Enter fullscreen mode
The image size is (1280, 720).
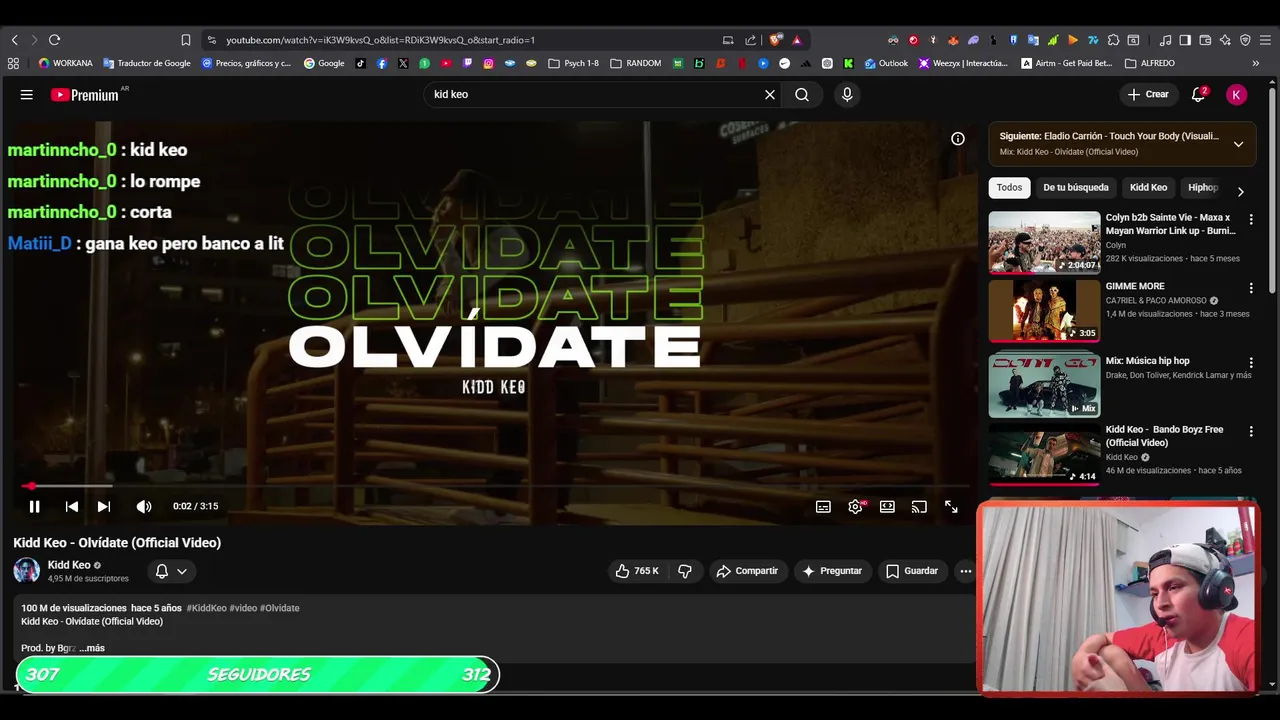click(951, 507)
